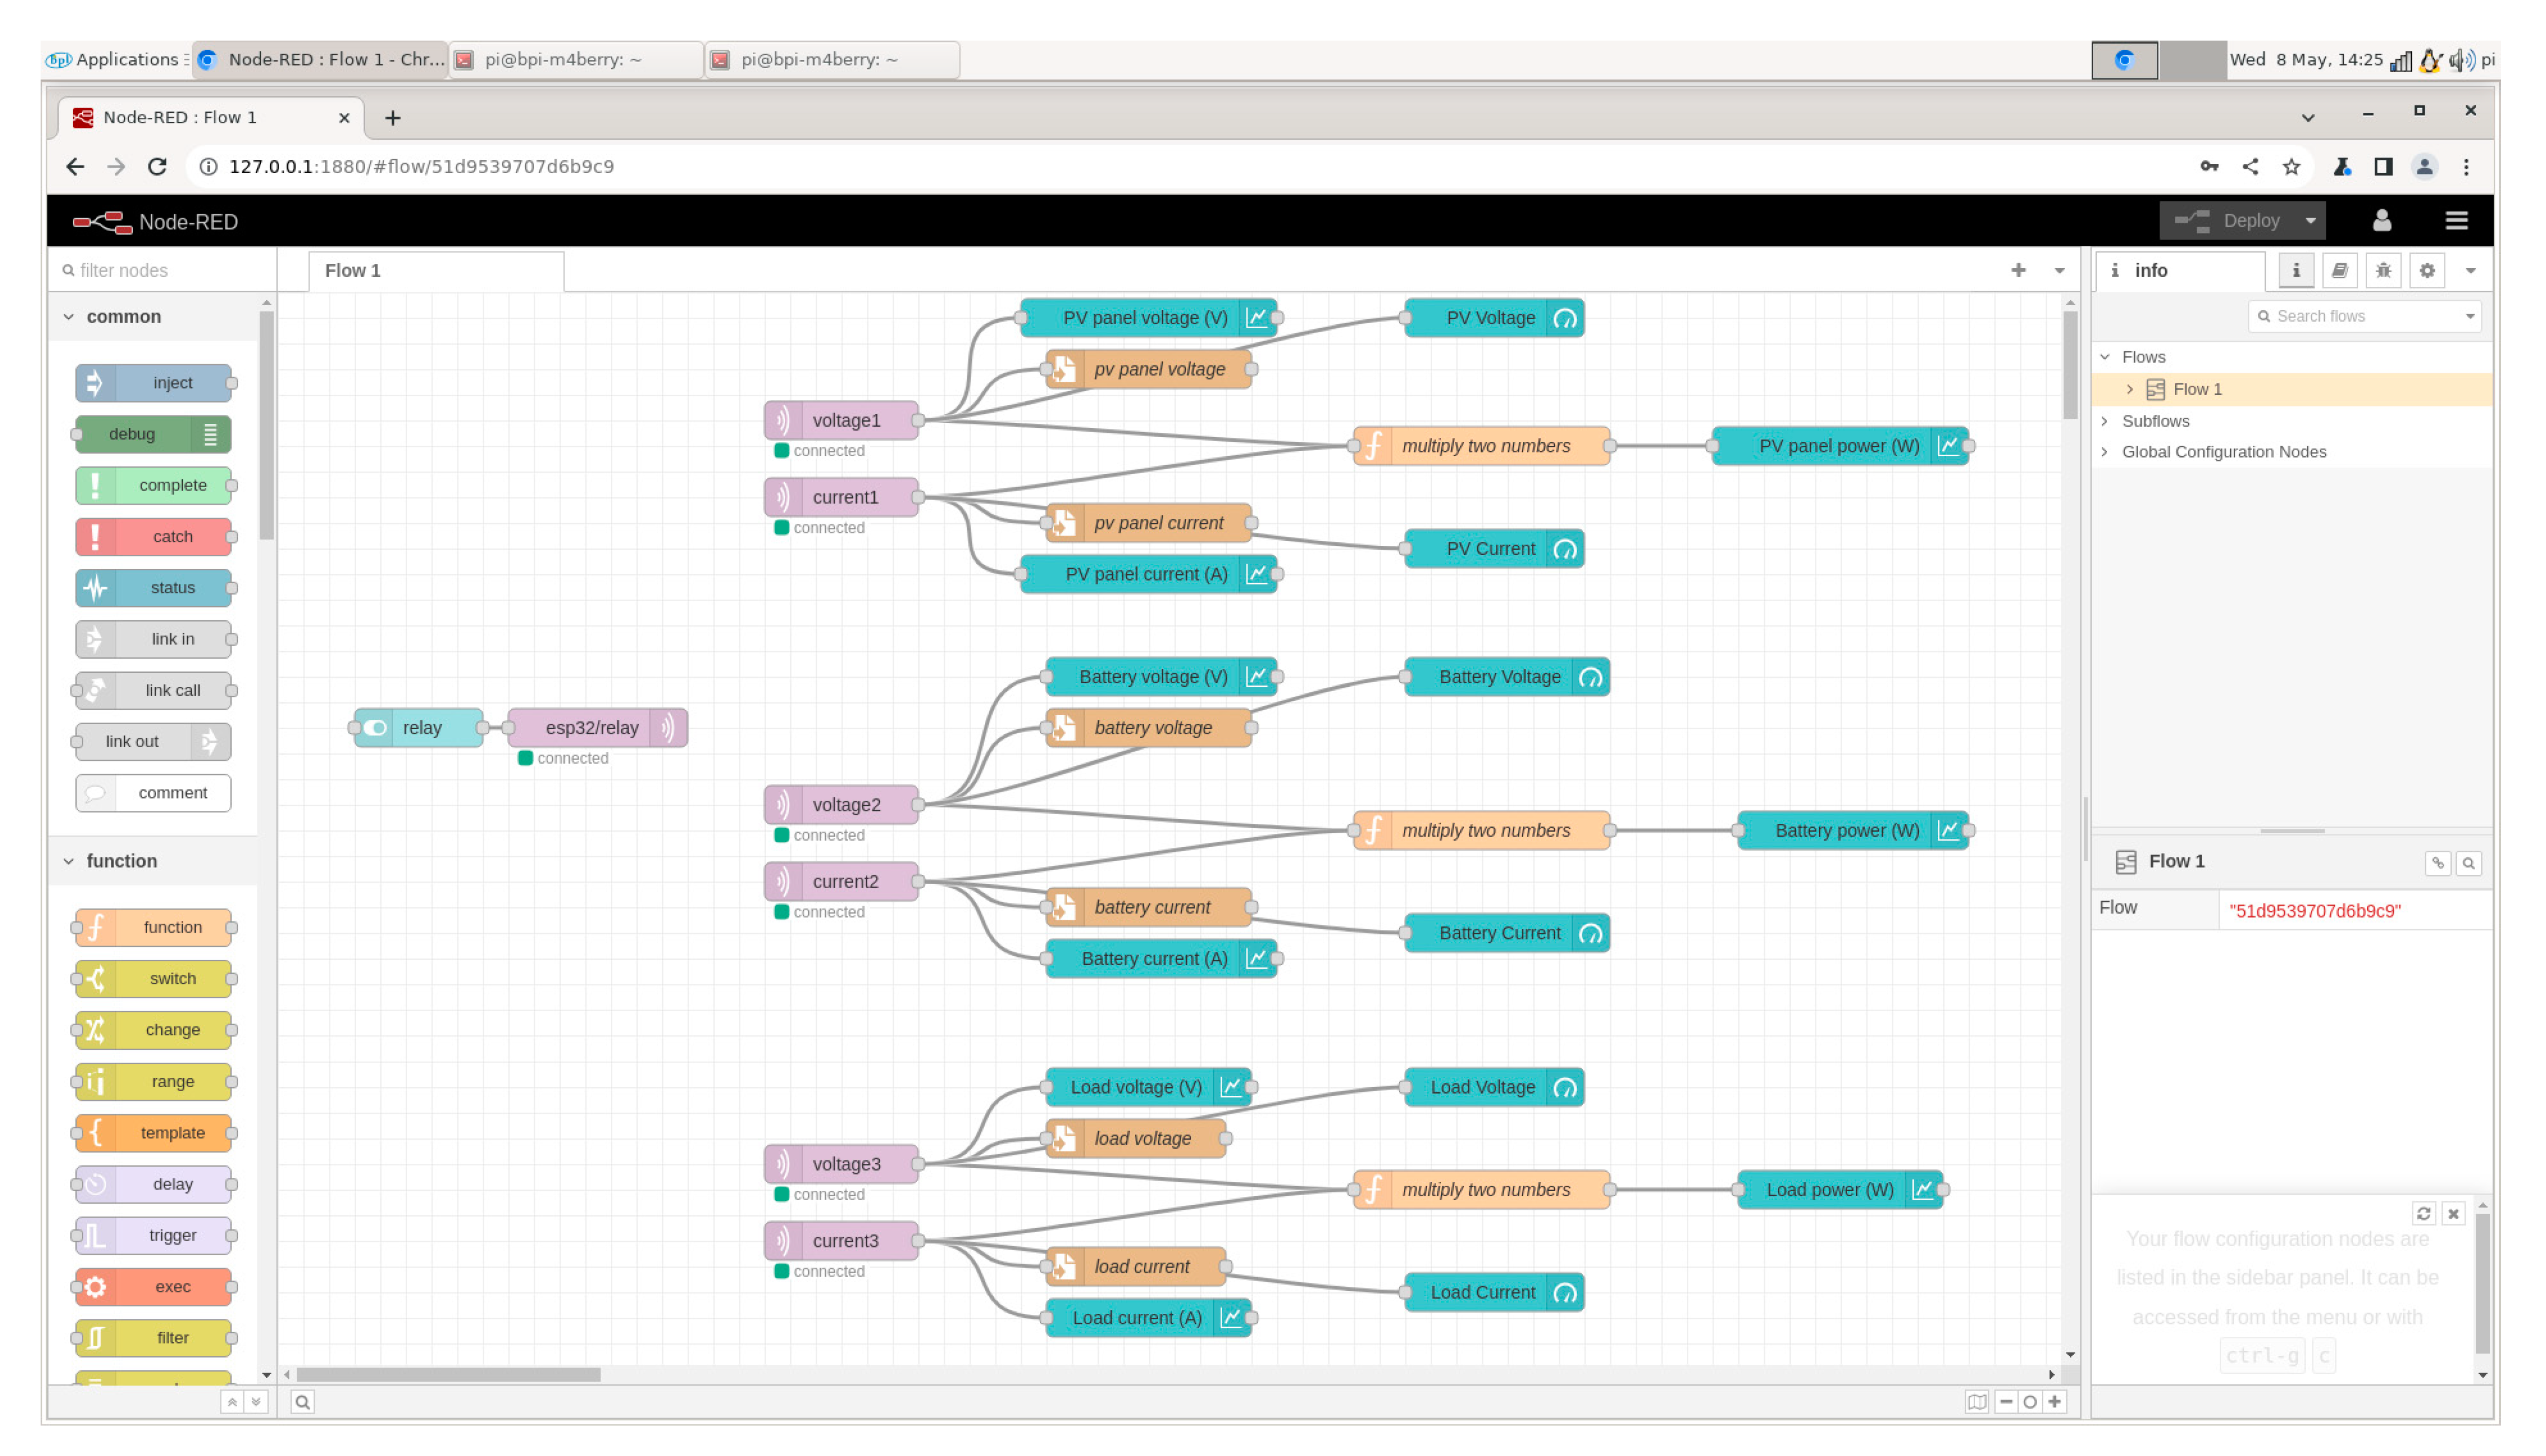Open the Deploy options dropdown arrow
This screenshot has height=1456, width=2546.
tap(2310, 221)
